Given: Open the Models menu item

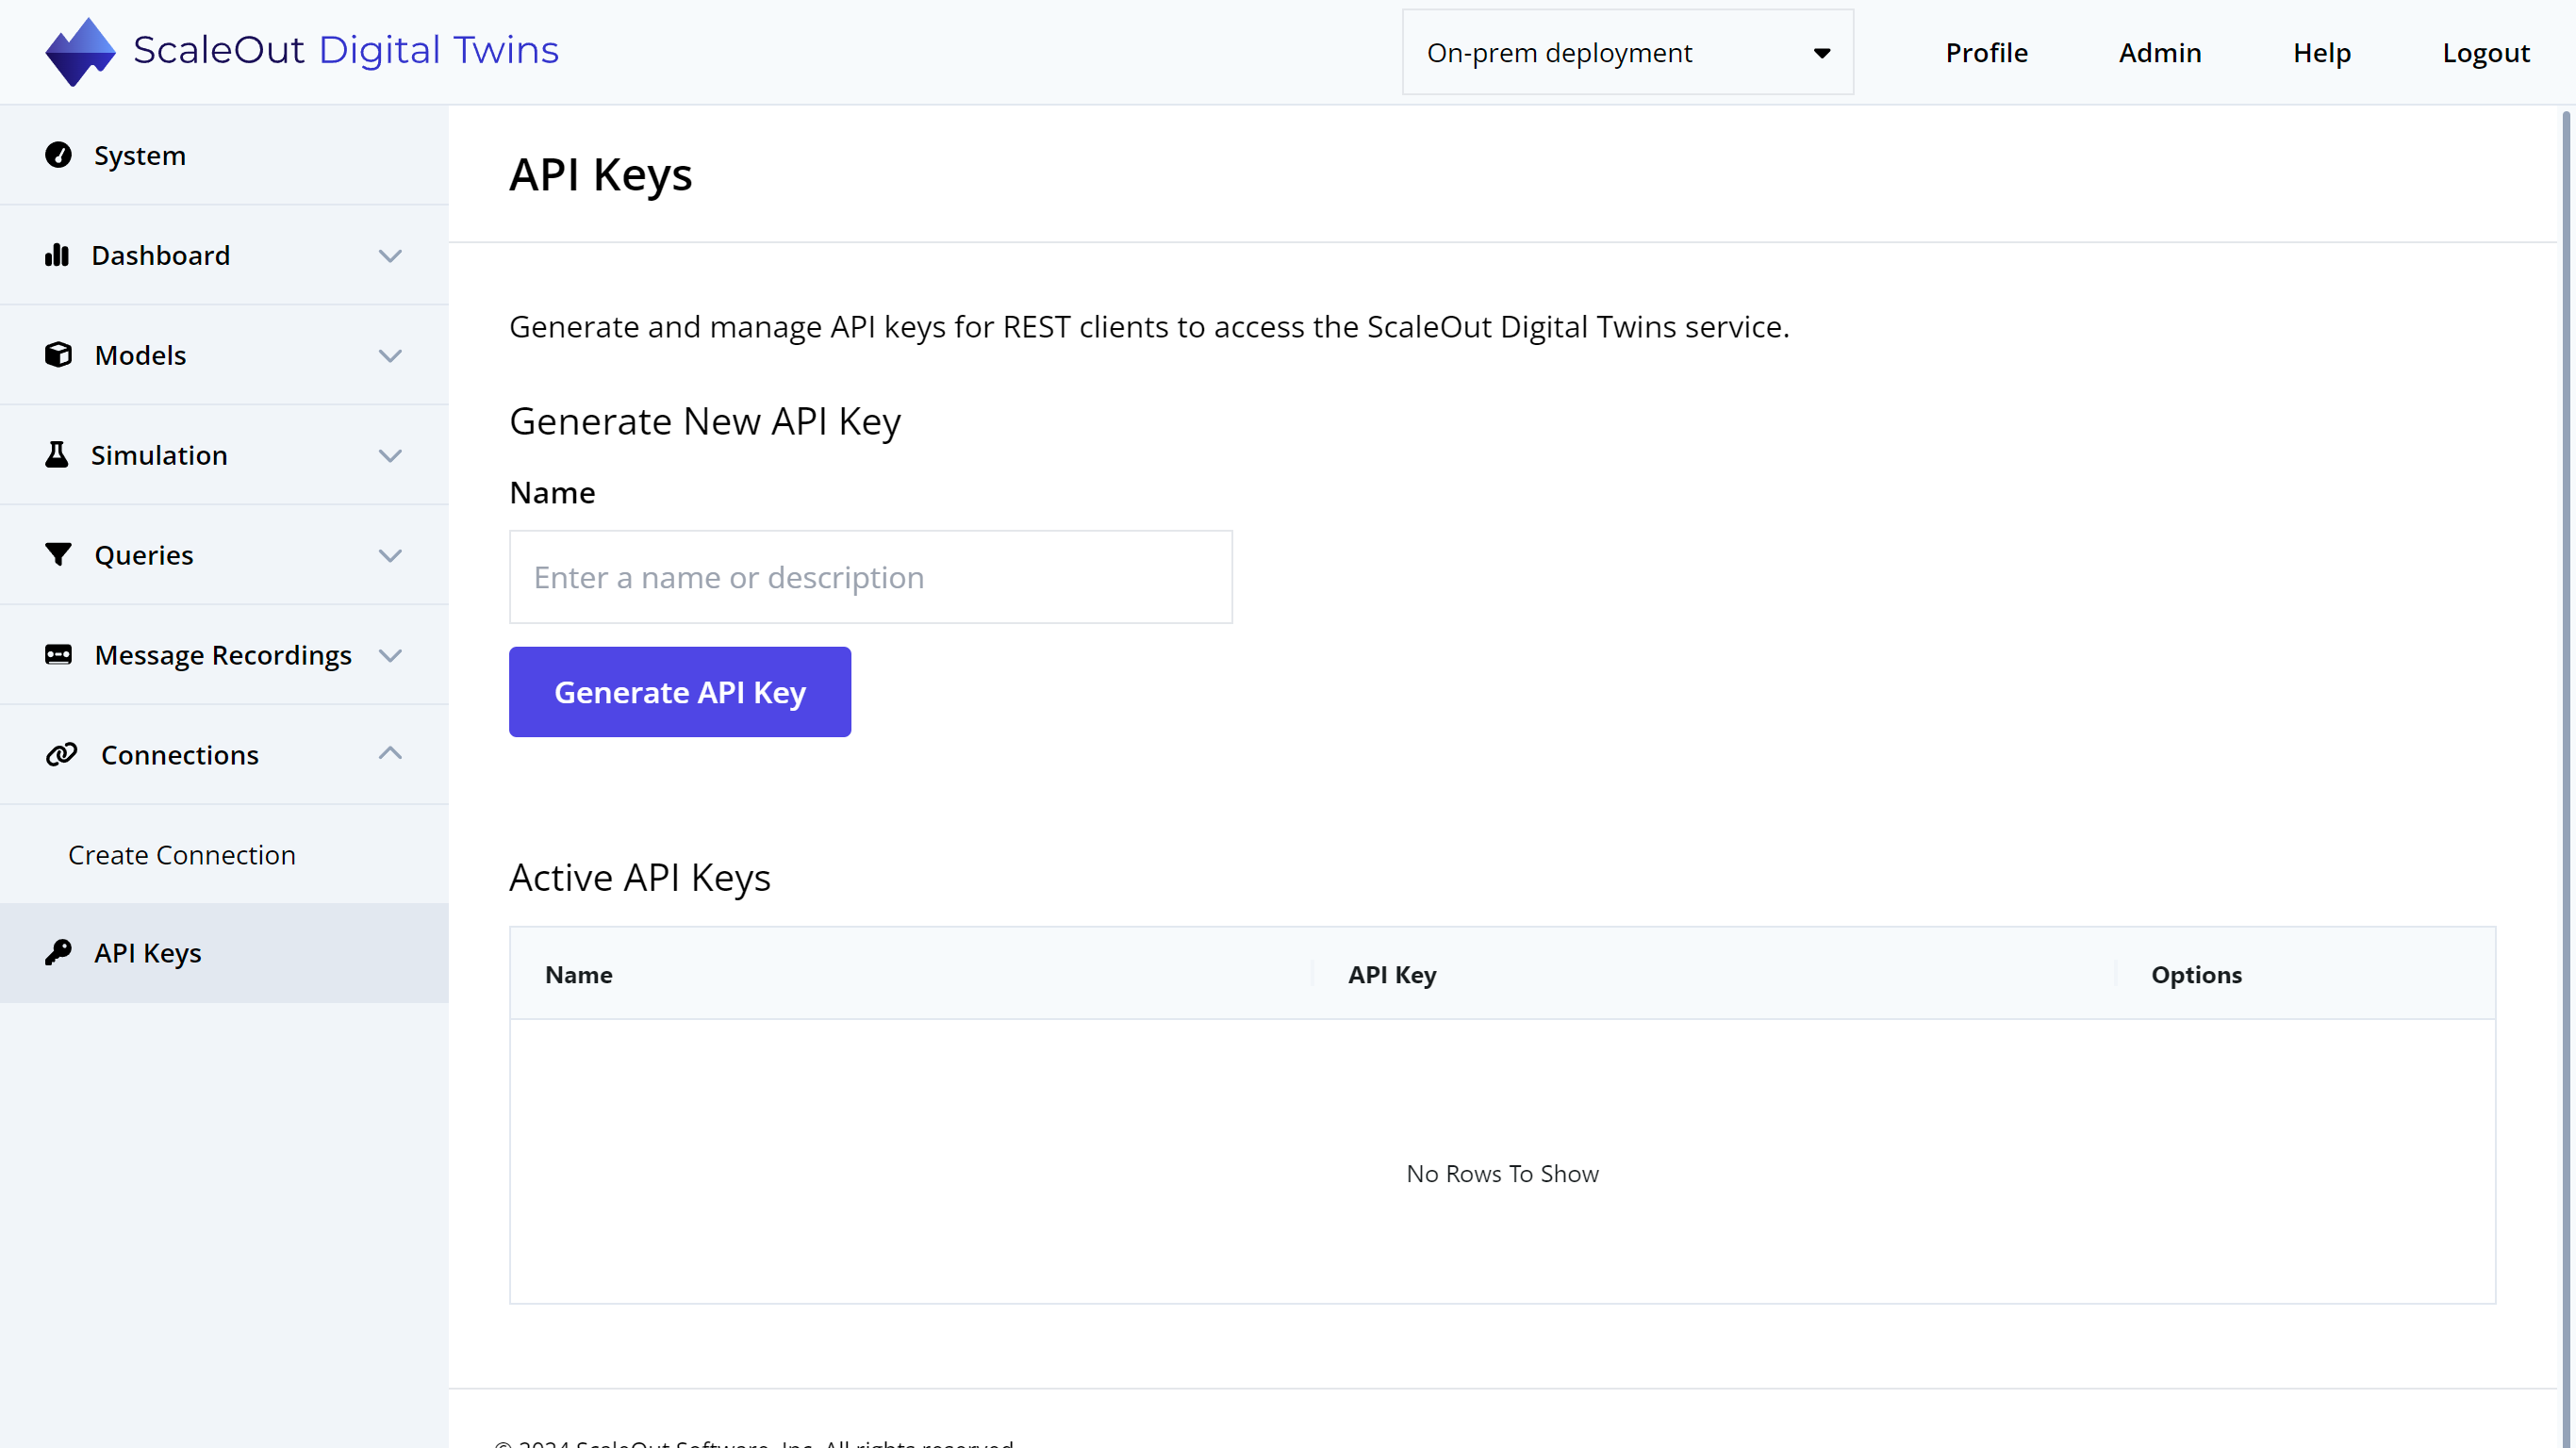Looking at the screenshot, I should pos(224,355).
